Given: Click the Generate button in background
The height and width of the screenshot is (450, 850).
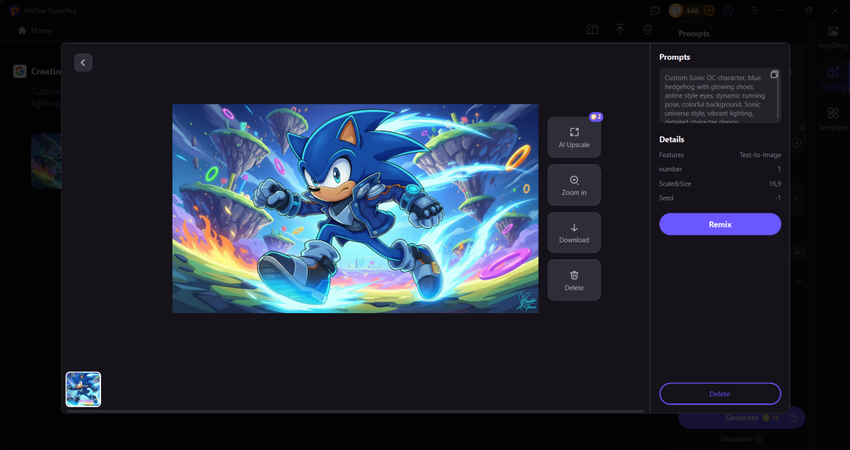Looking at the screenshot, I should click(x=742, y=417).
